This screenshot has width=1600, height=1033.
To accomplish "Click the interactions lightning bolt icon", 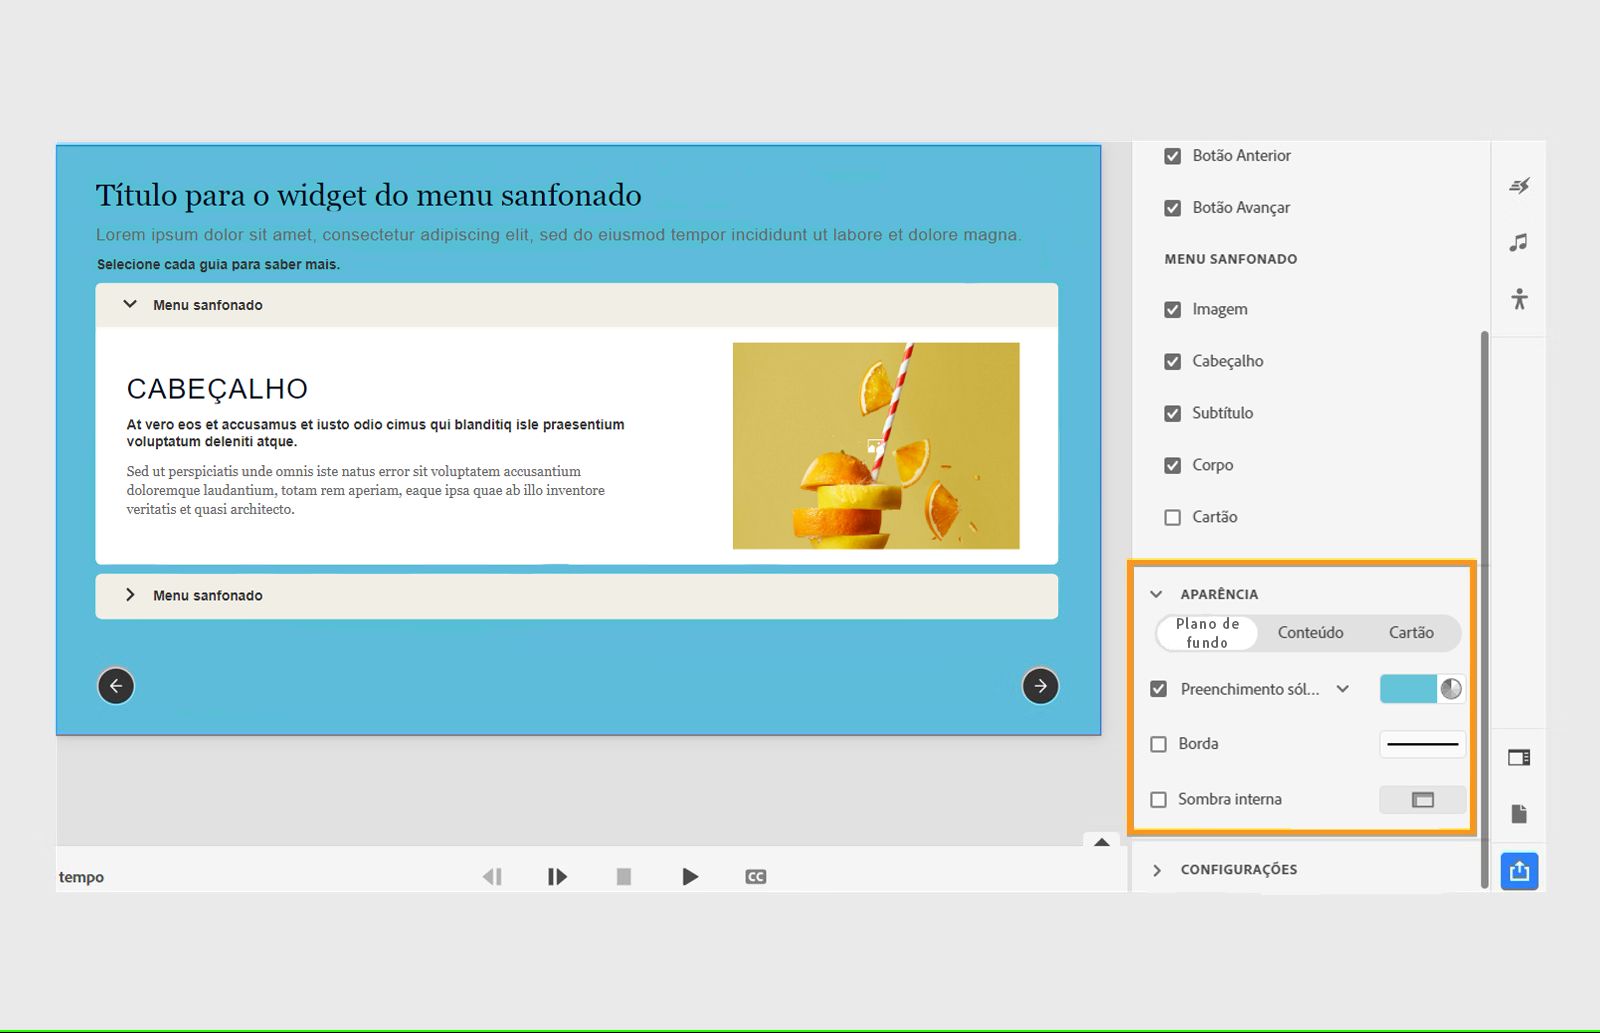I will point(1520,185).
